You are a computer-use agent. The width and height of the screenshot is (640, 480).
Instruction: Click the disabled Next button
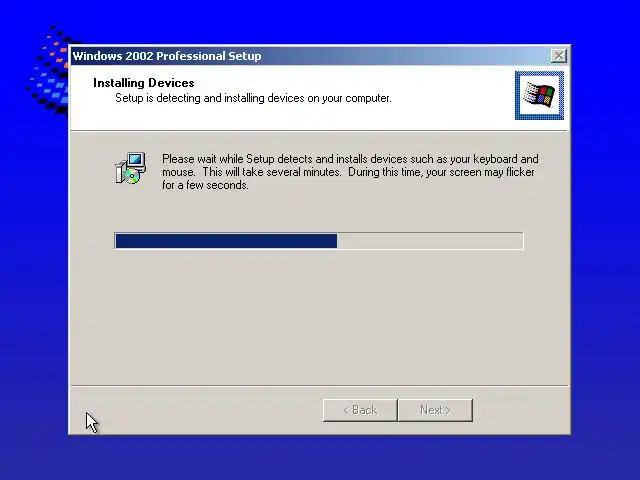click(x=435, y=410)
